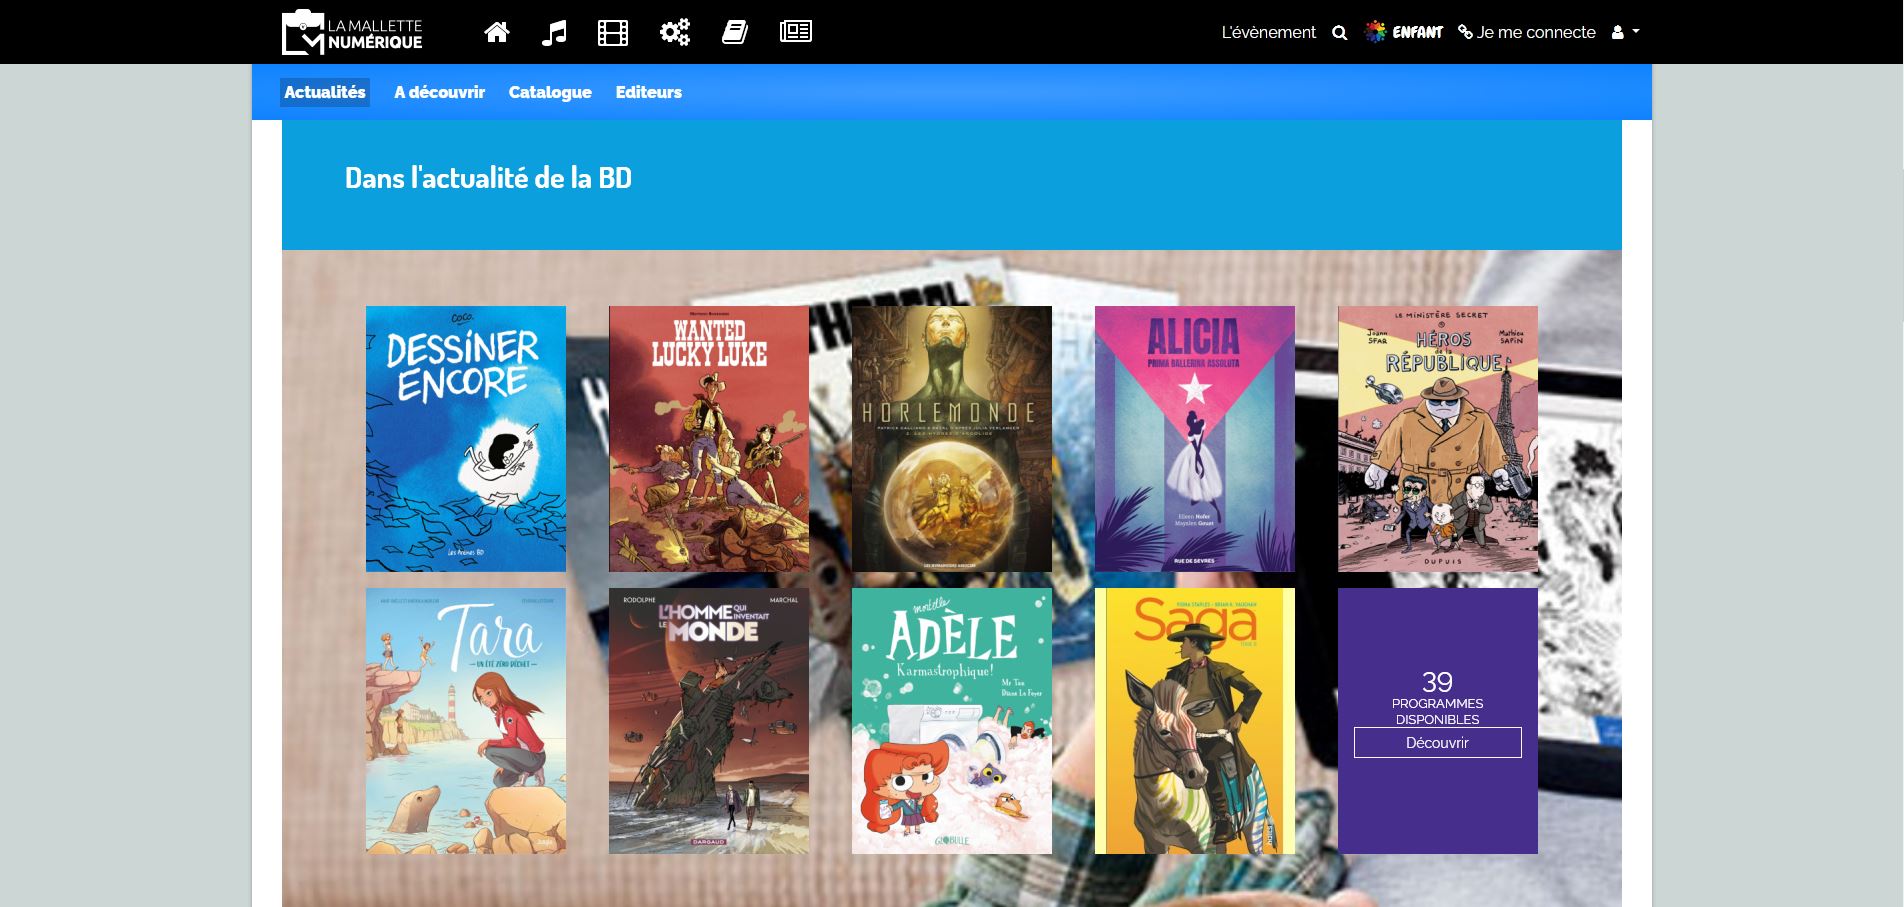The height and width of the screenshot is (907, 1904).
Task: Select the Actualités tab
Action: point(325,92)
